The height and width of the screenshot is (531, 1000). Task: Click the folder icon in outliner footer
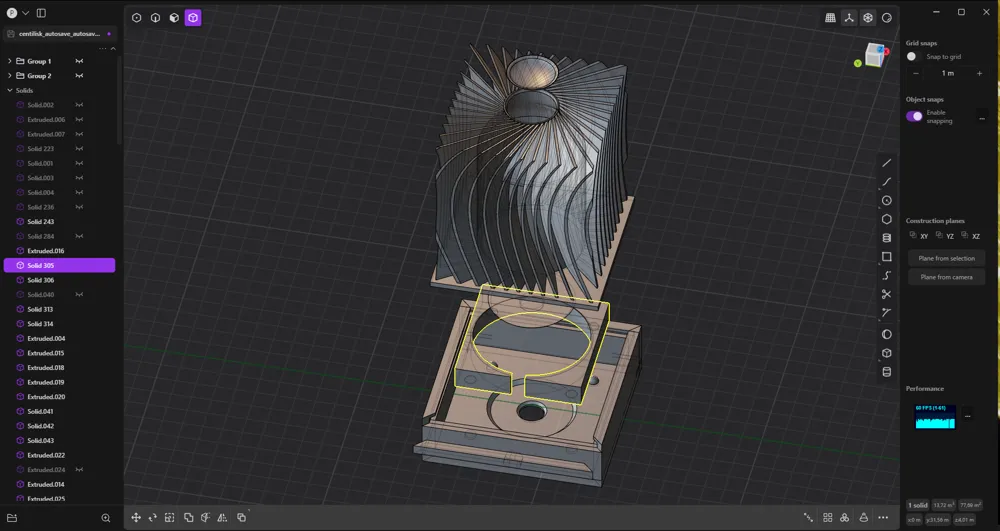click(x=12, y=518)
